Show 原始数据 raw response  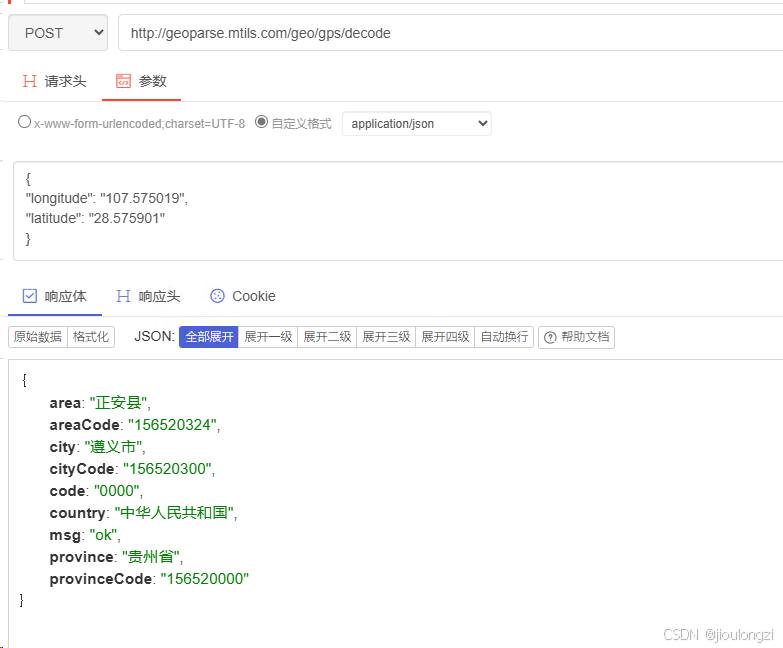point(38,337)
